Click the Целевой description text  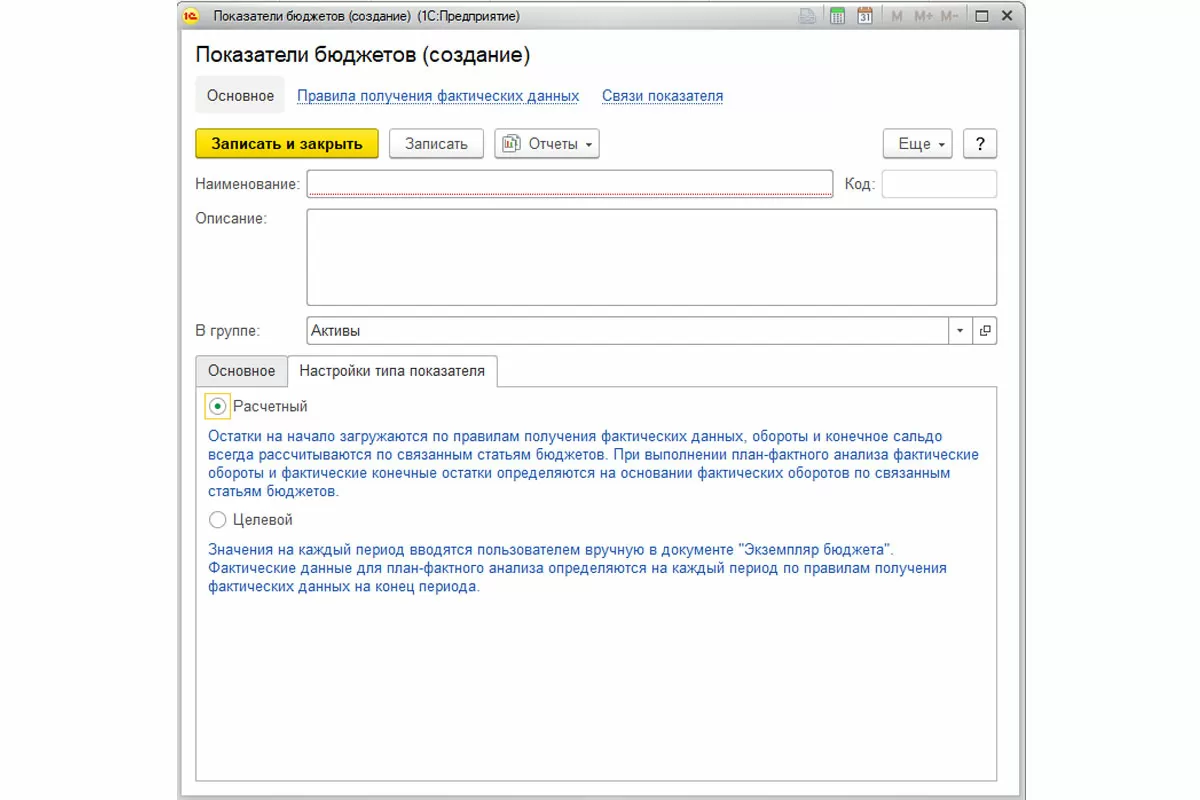577,568
